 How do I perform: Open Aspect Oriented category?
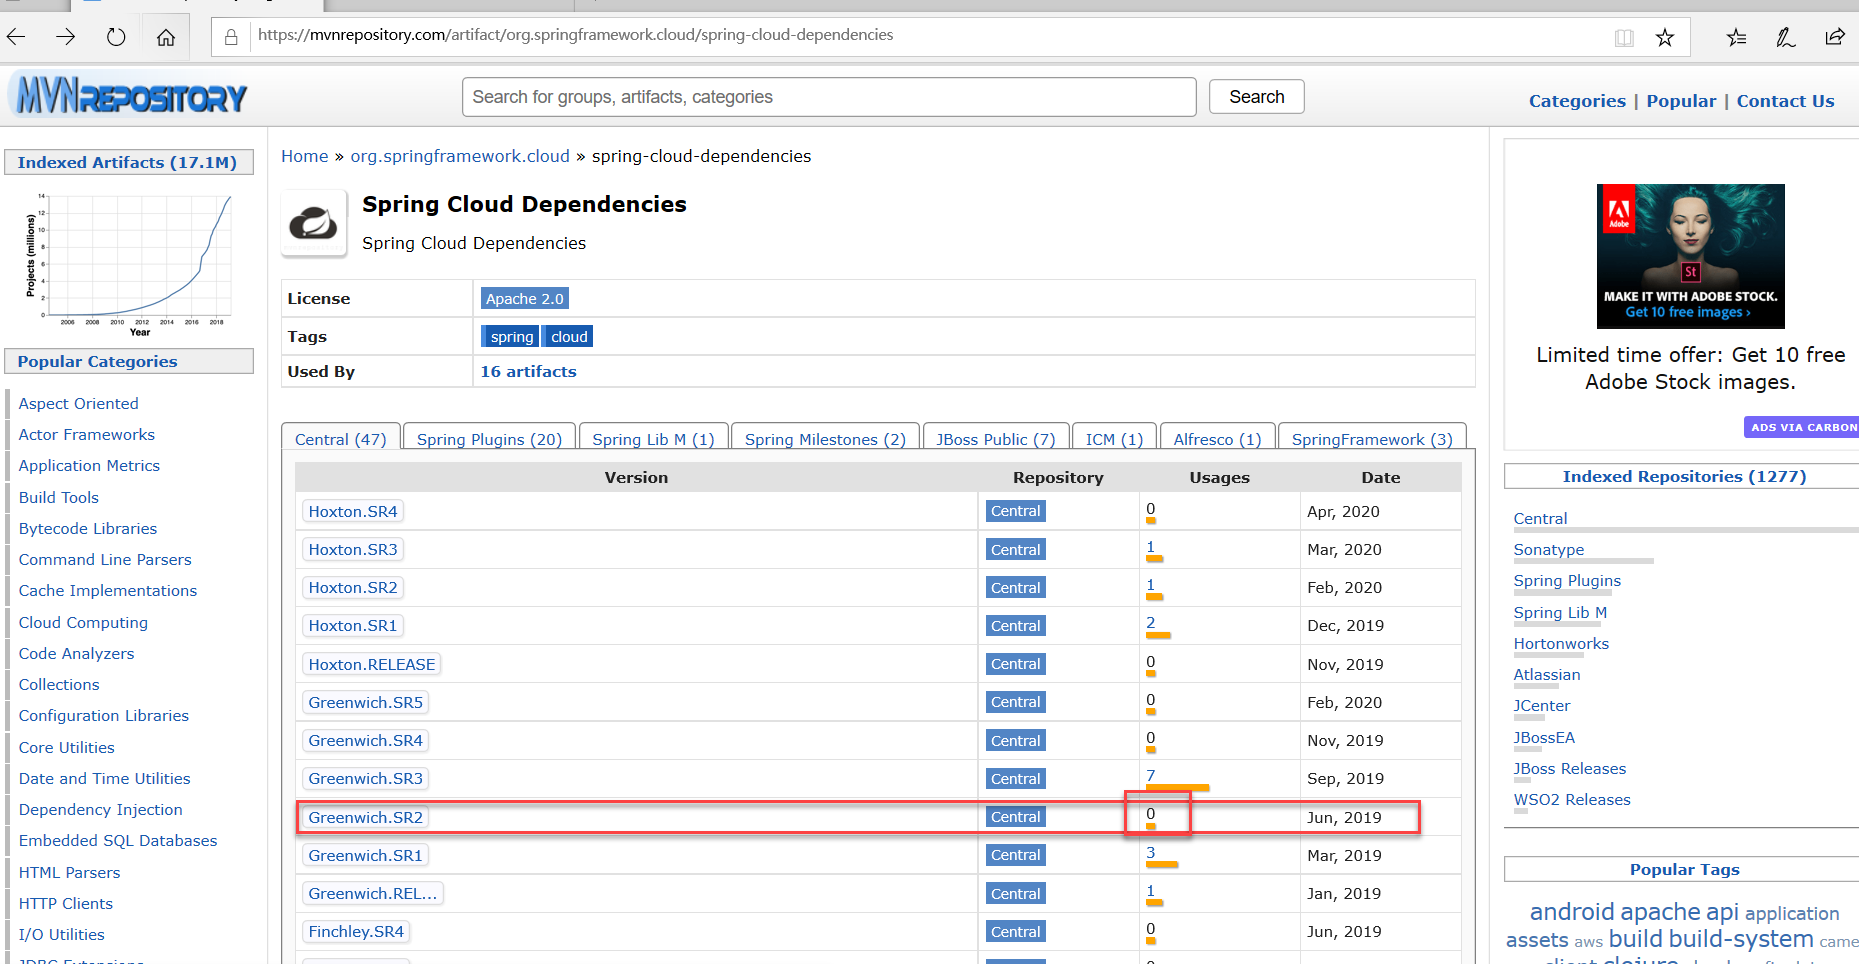click(x=79, y=404)
